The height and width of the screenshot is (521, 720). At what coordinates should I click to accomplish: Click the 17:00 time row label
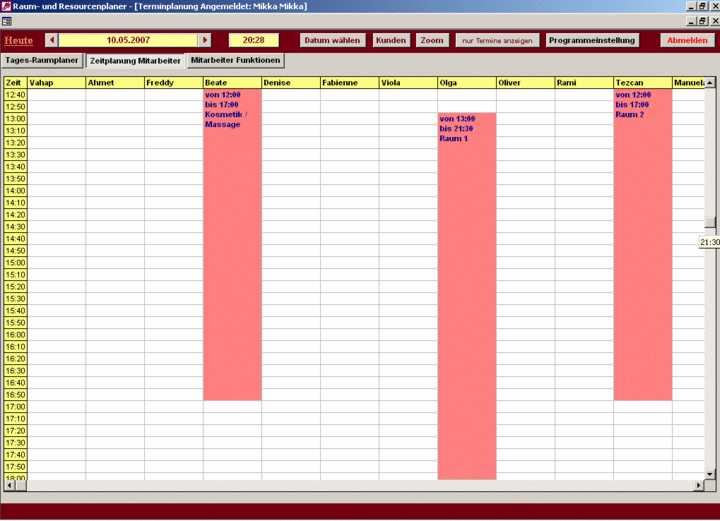[16, 407]
